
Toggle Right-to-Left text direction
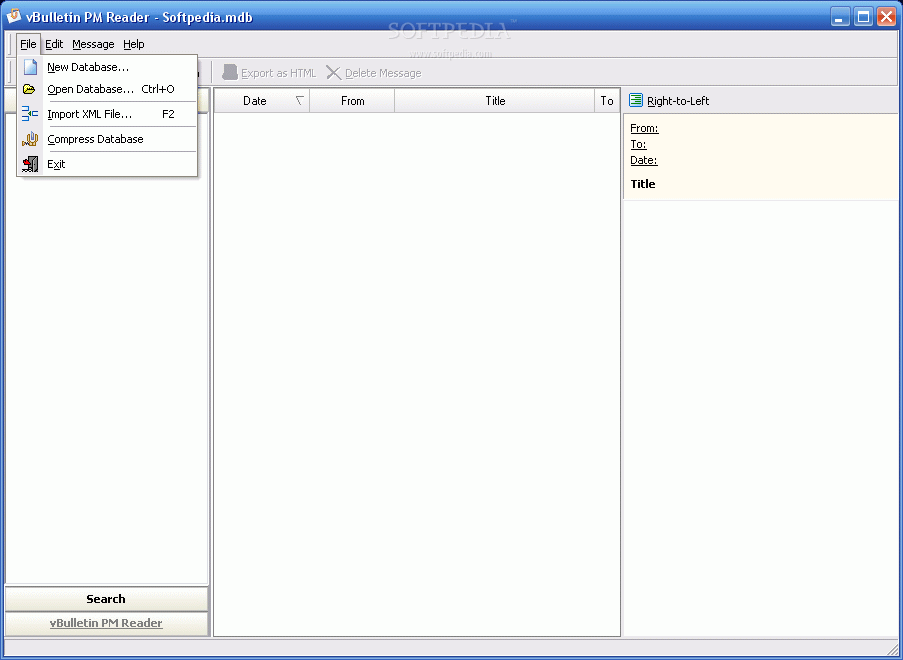point(669,101)
